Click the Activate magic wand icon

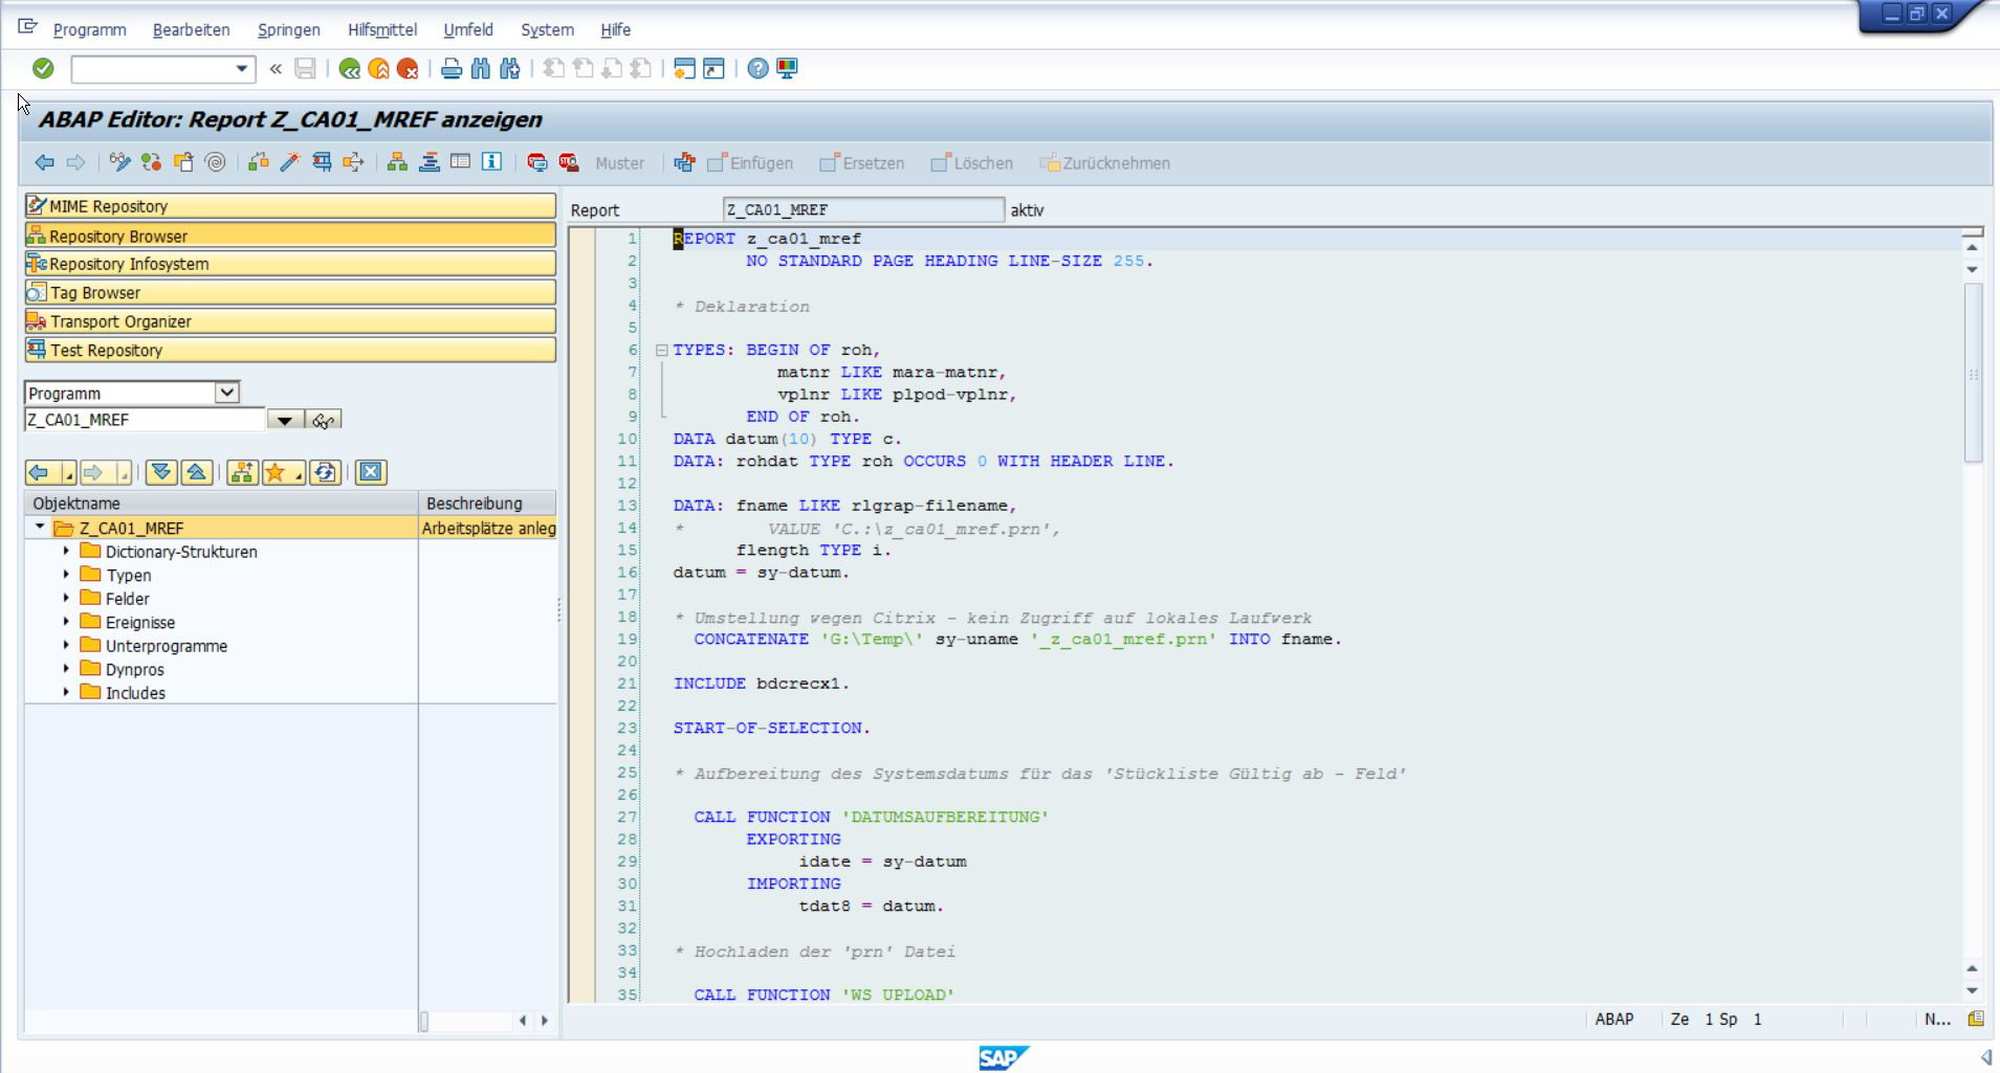[x=290, y=162]
